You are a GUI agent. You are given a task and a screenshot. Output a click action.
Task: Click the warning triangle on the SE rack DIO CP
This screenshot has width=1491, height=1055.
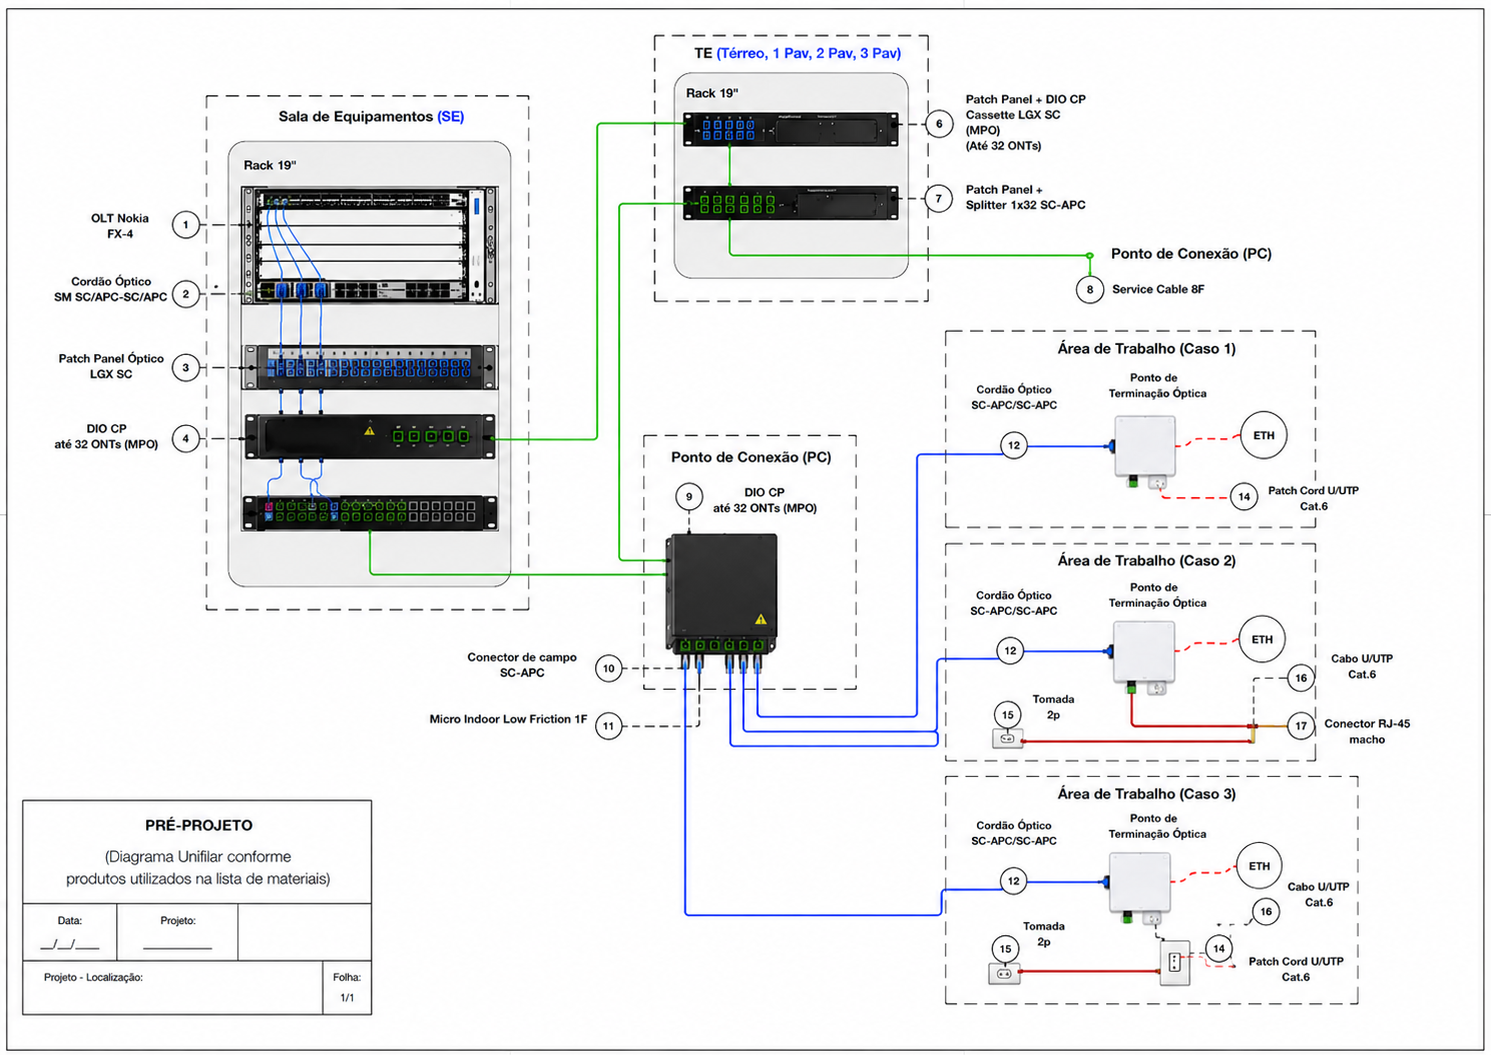[369, 431]
